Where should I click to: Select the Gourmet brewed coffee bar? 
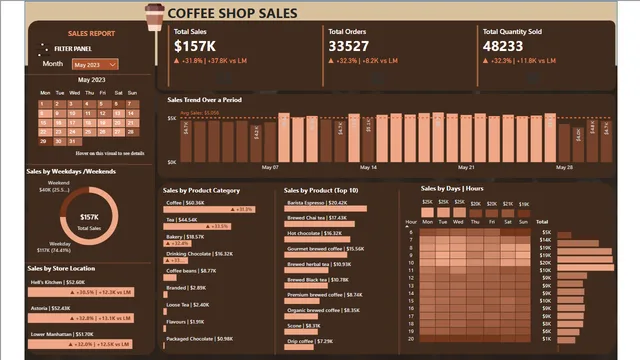pyautogui.click(x=316, y=255)
